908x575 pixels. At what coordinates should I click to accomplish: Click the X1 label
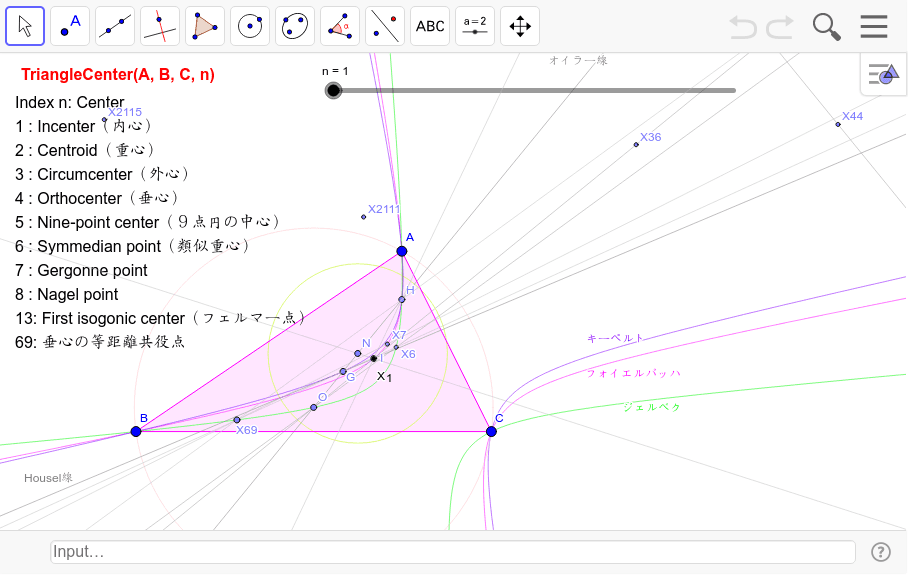pos(385,377)
